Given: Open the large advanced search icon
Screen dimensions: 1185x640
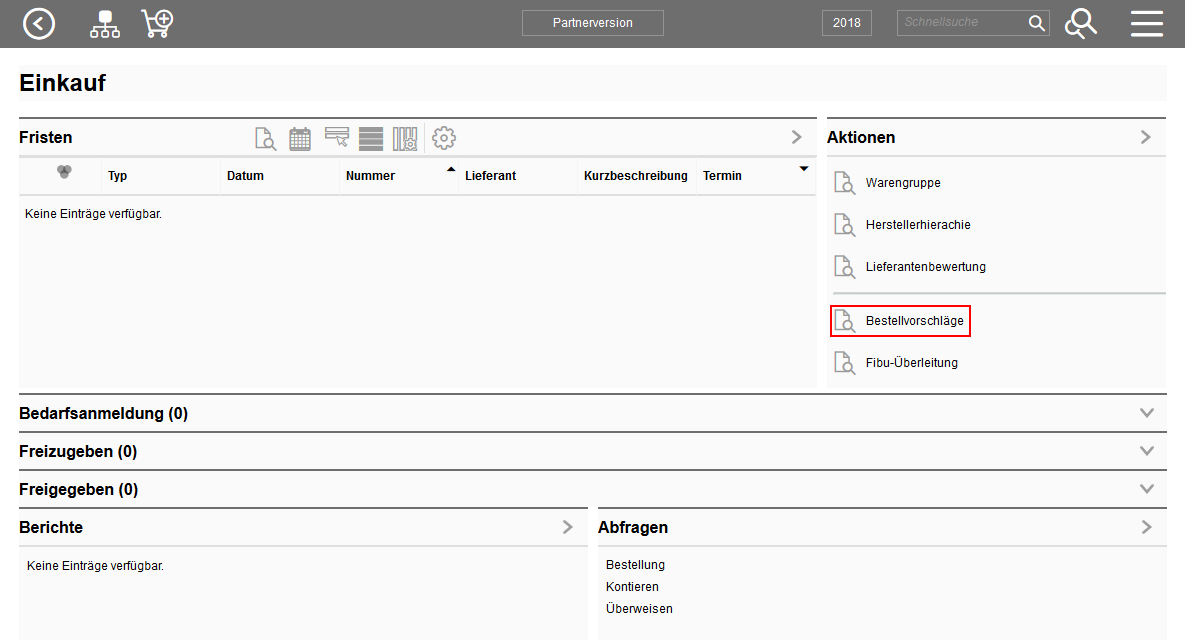Looking at the screenshot, I should (x=1081, y=24).
